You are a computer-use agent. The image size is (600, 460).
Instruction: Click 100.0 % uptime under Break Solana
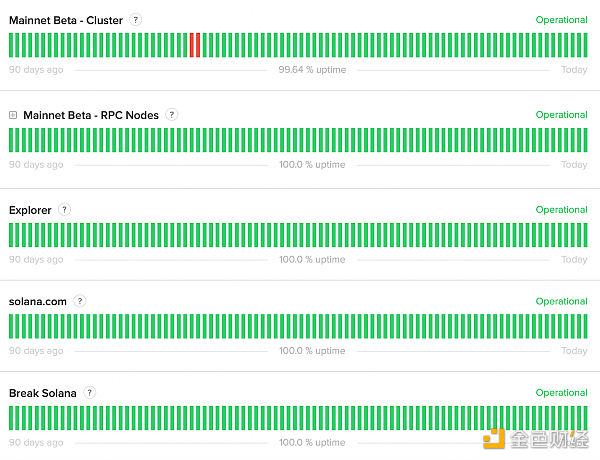[312, 442]
